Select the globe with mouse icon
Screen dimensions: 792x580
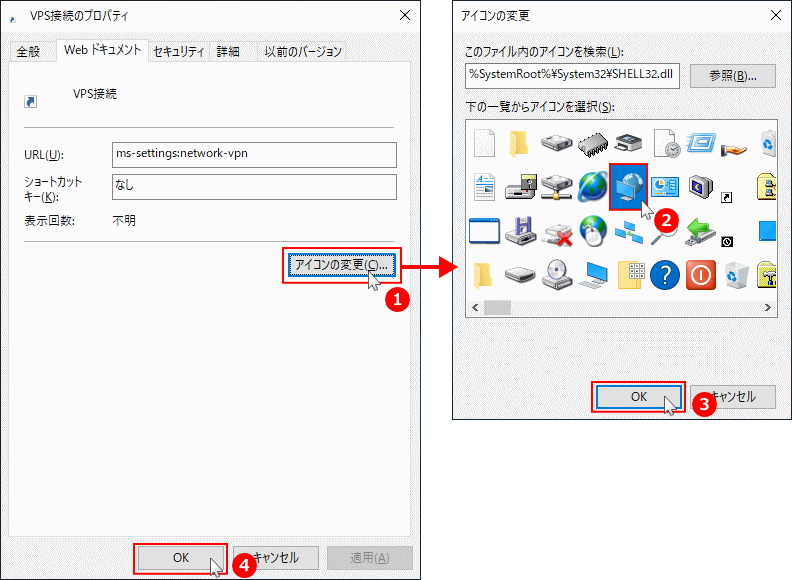pyautogui.click(x=593, y=231)
